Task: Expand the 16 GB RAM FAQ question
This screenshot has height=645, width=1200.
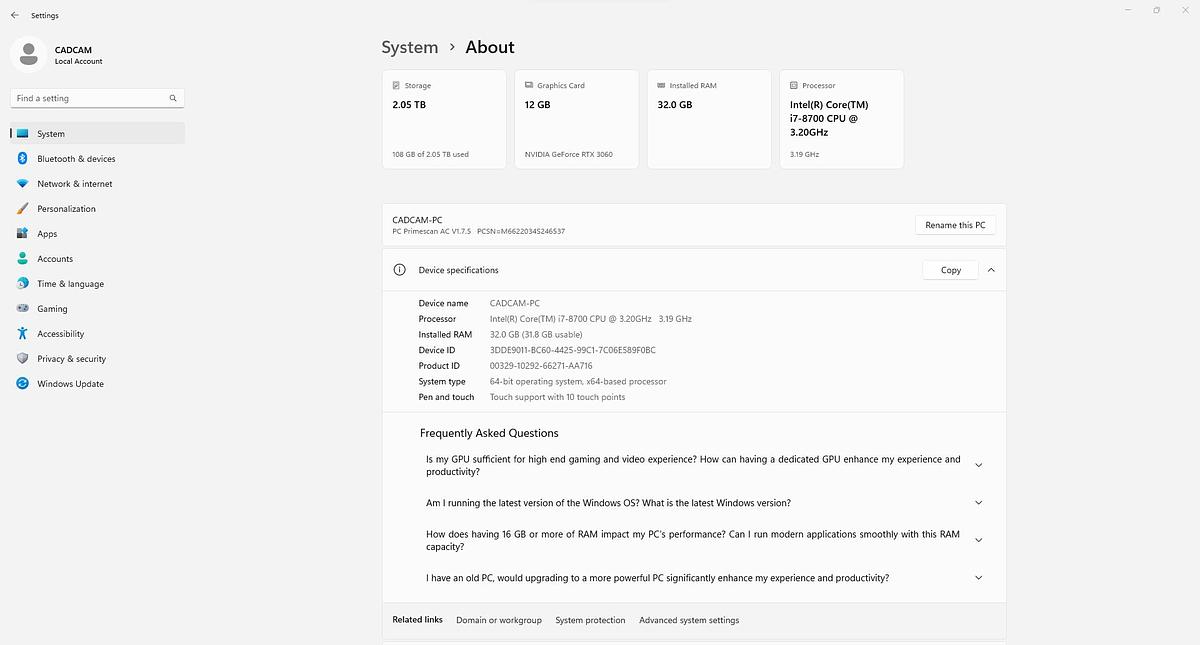Action: [x=978, y=540]
